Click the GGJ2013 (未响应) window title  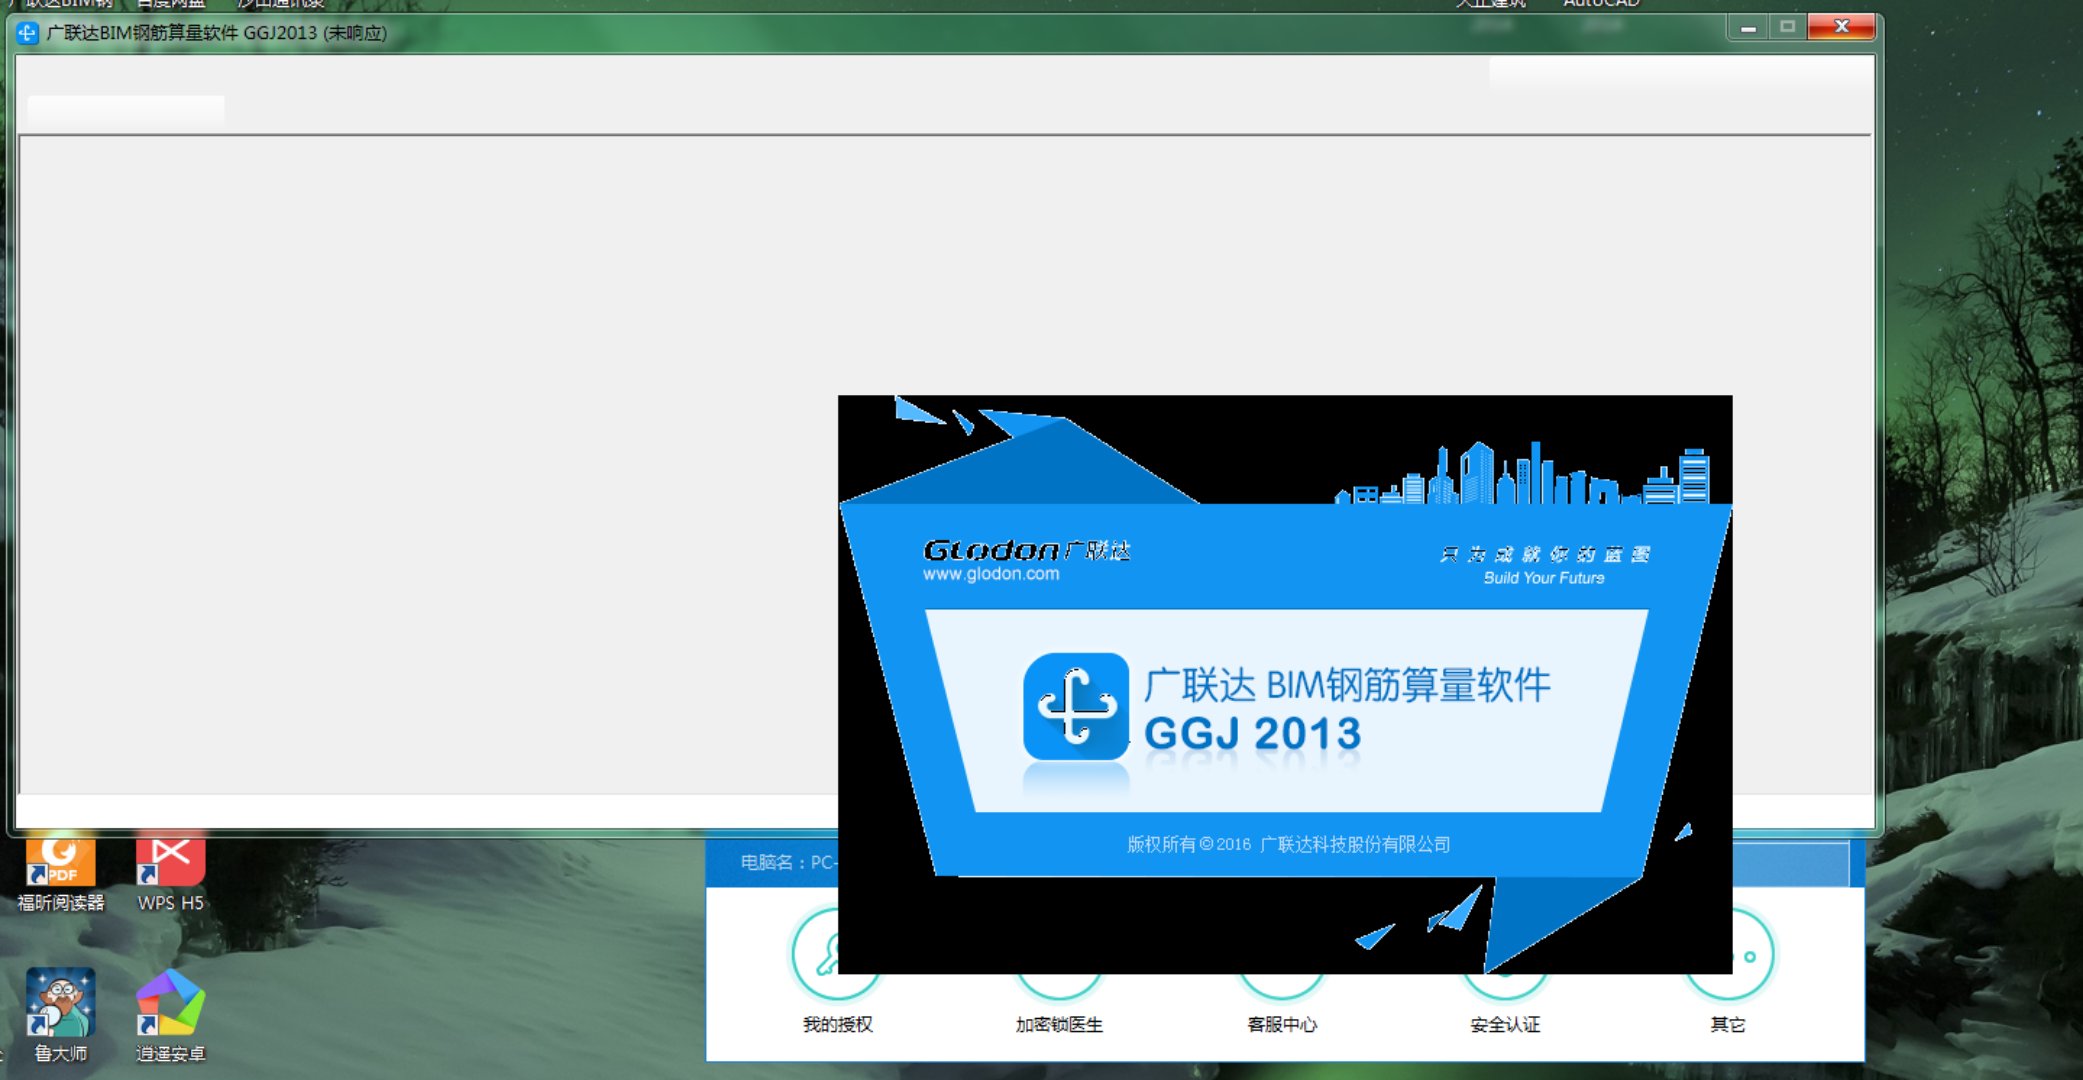pos(216,33)
